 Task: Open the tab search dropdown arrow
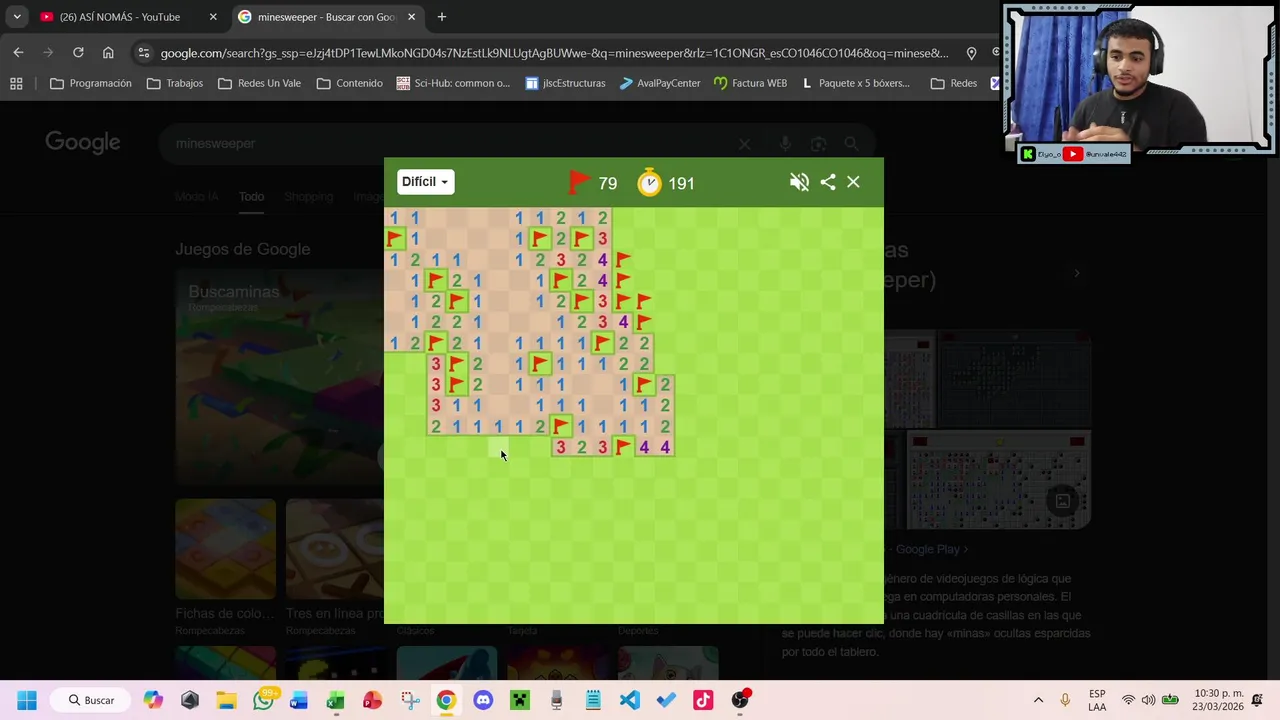17,17
